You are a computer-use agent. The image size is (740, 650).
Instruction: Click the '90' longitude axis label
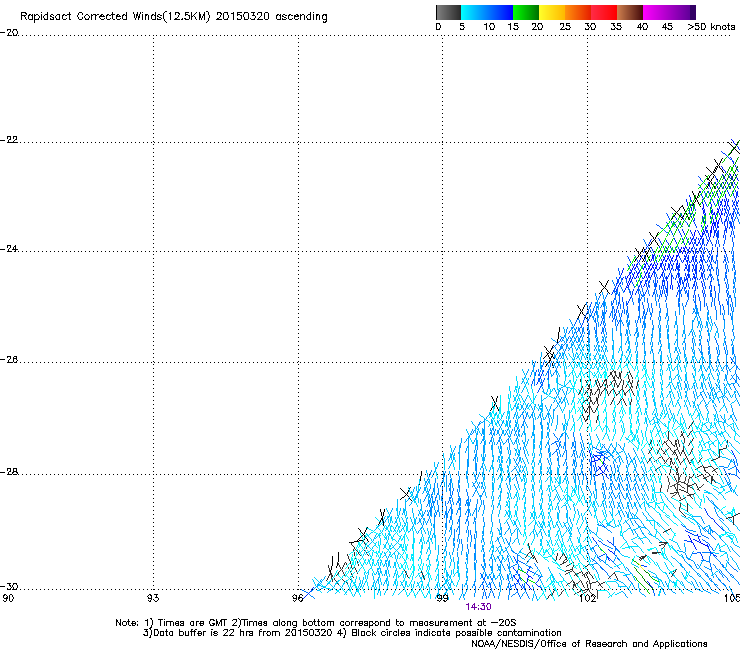click(8, 598)
